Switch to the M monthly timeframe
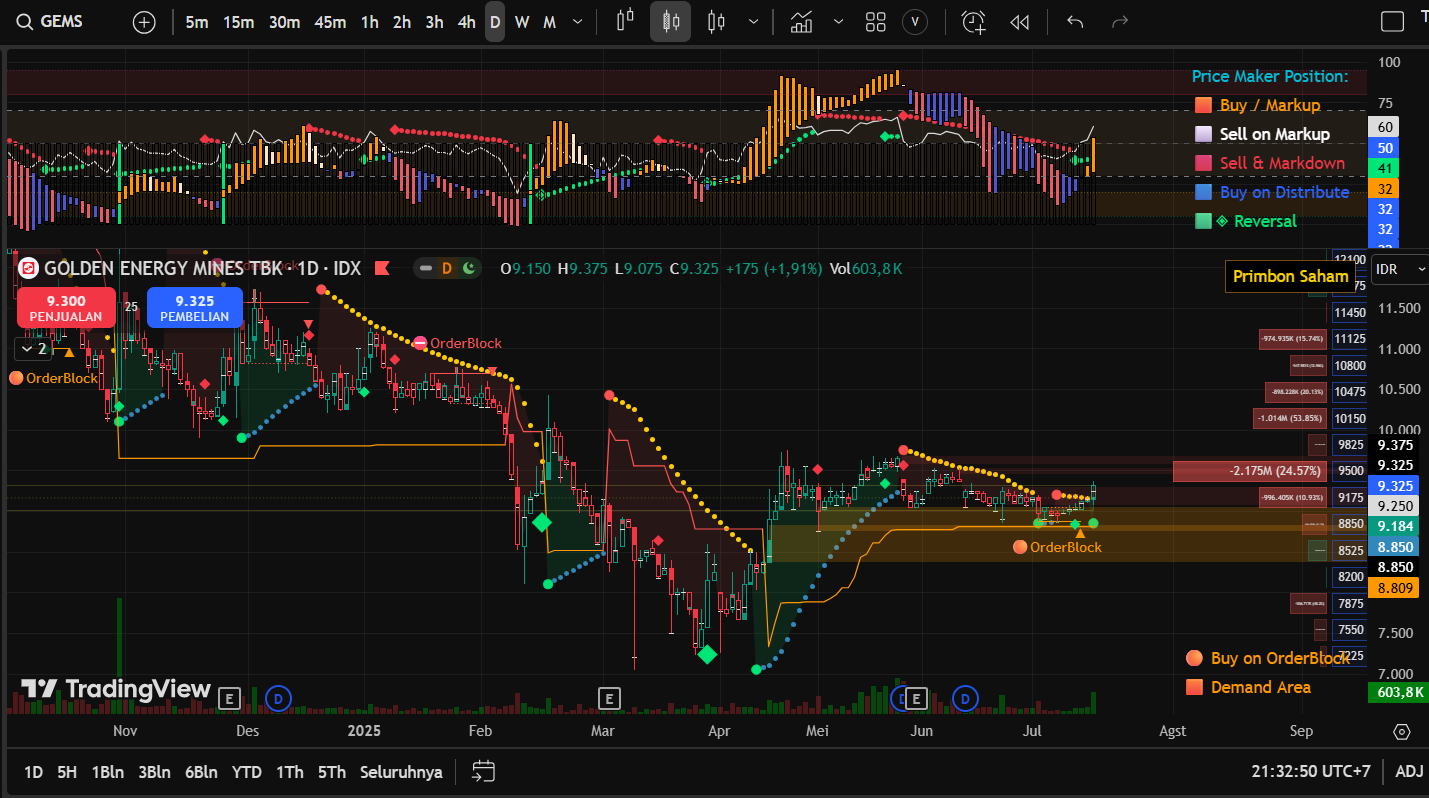The height and width of the screenshot is (798, 1429). pyautogui.click(x=549, y=22)
